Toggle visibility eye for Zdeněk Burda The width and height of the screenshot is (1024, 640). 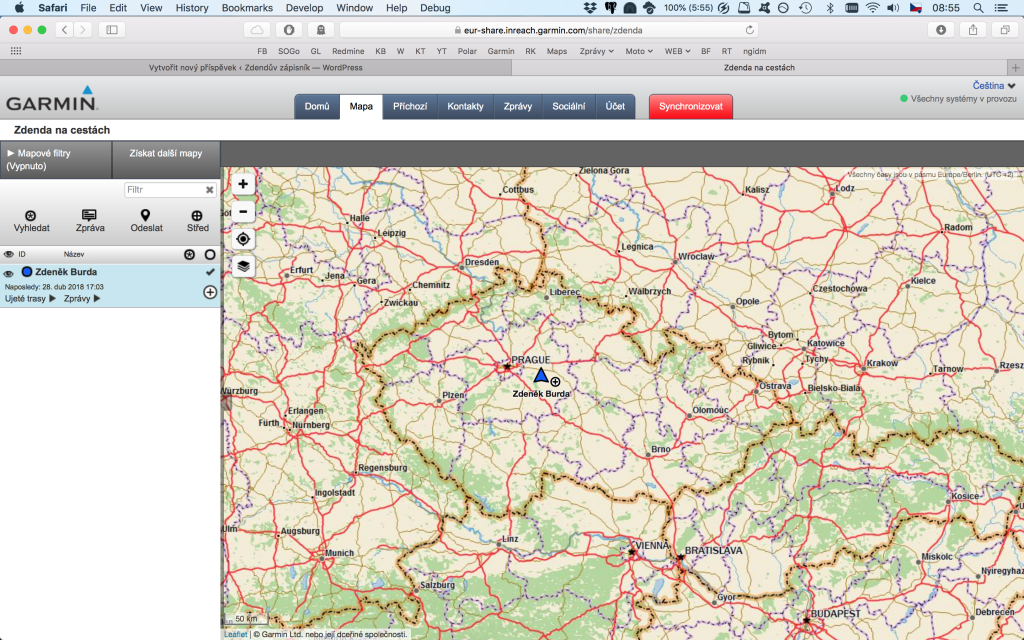[x=8, y=274]
